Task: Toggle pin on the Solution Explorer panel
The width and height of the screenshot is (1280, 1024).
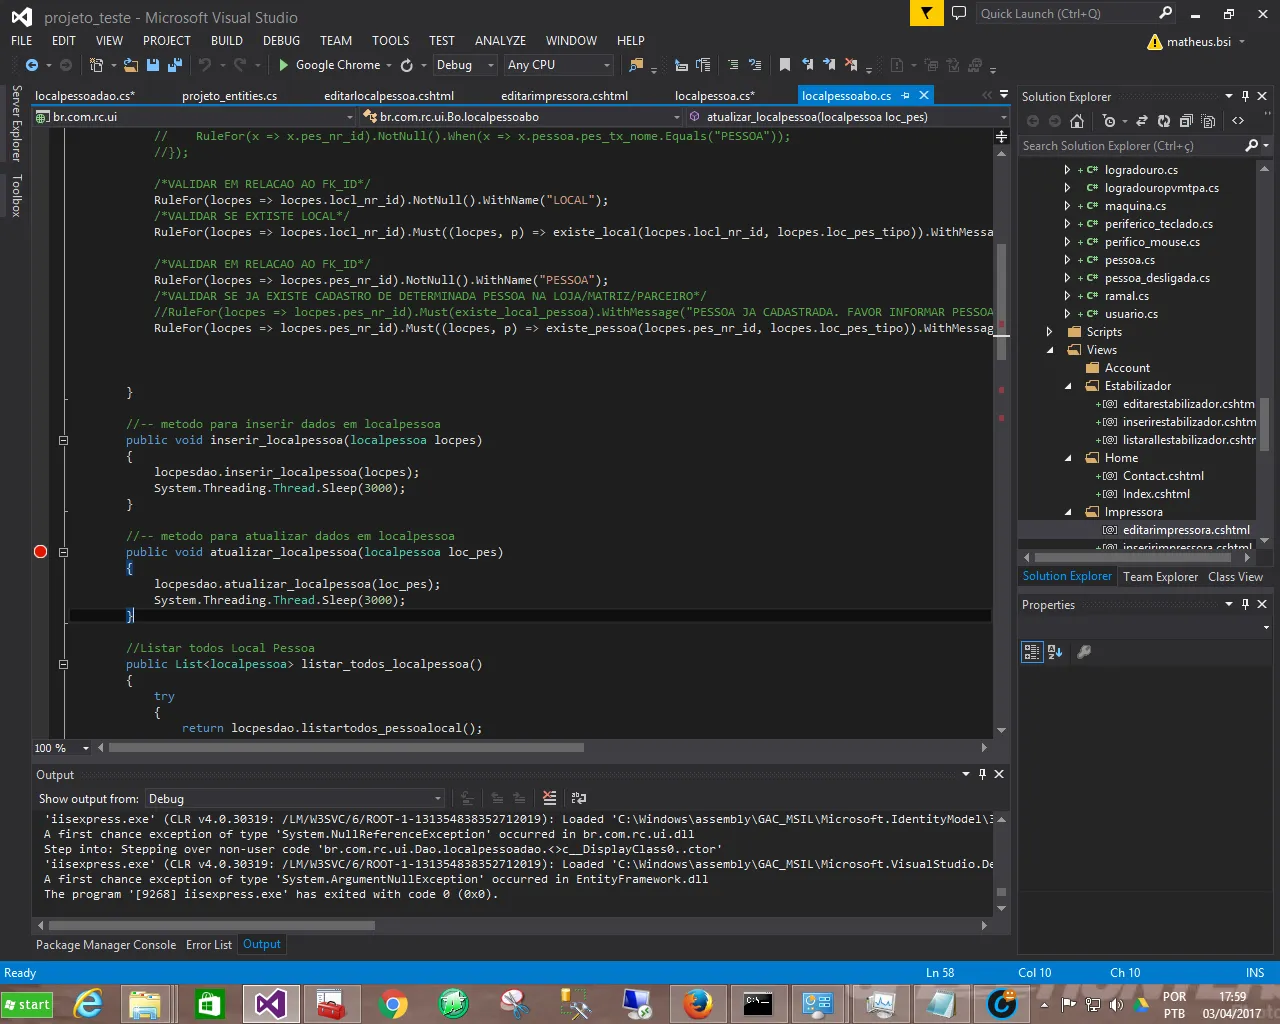Action: coord(1245,97)
